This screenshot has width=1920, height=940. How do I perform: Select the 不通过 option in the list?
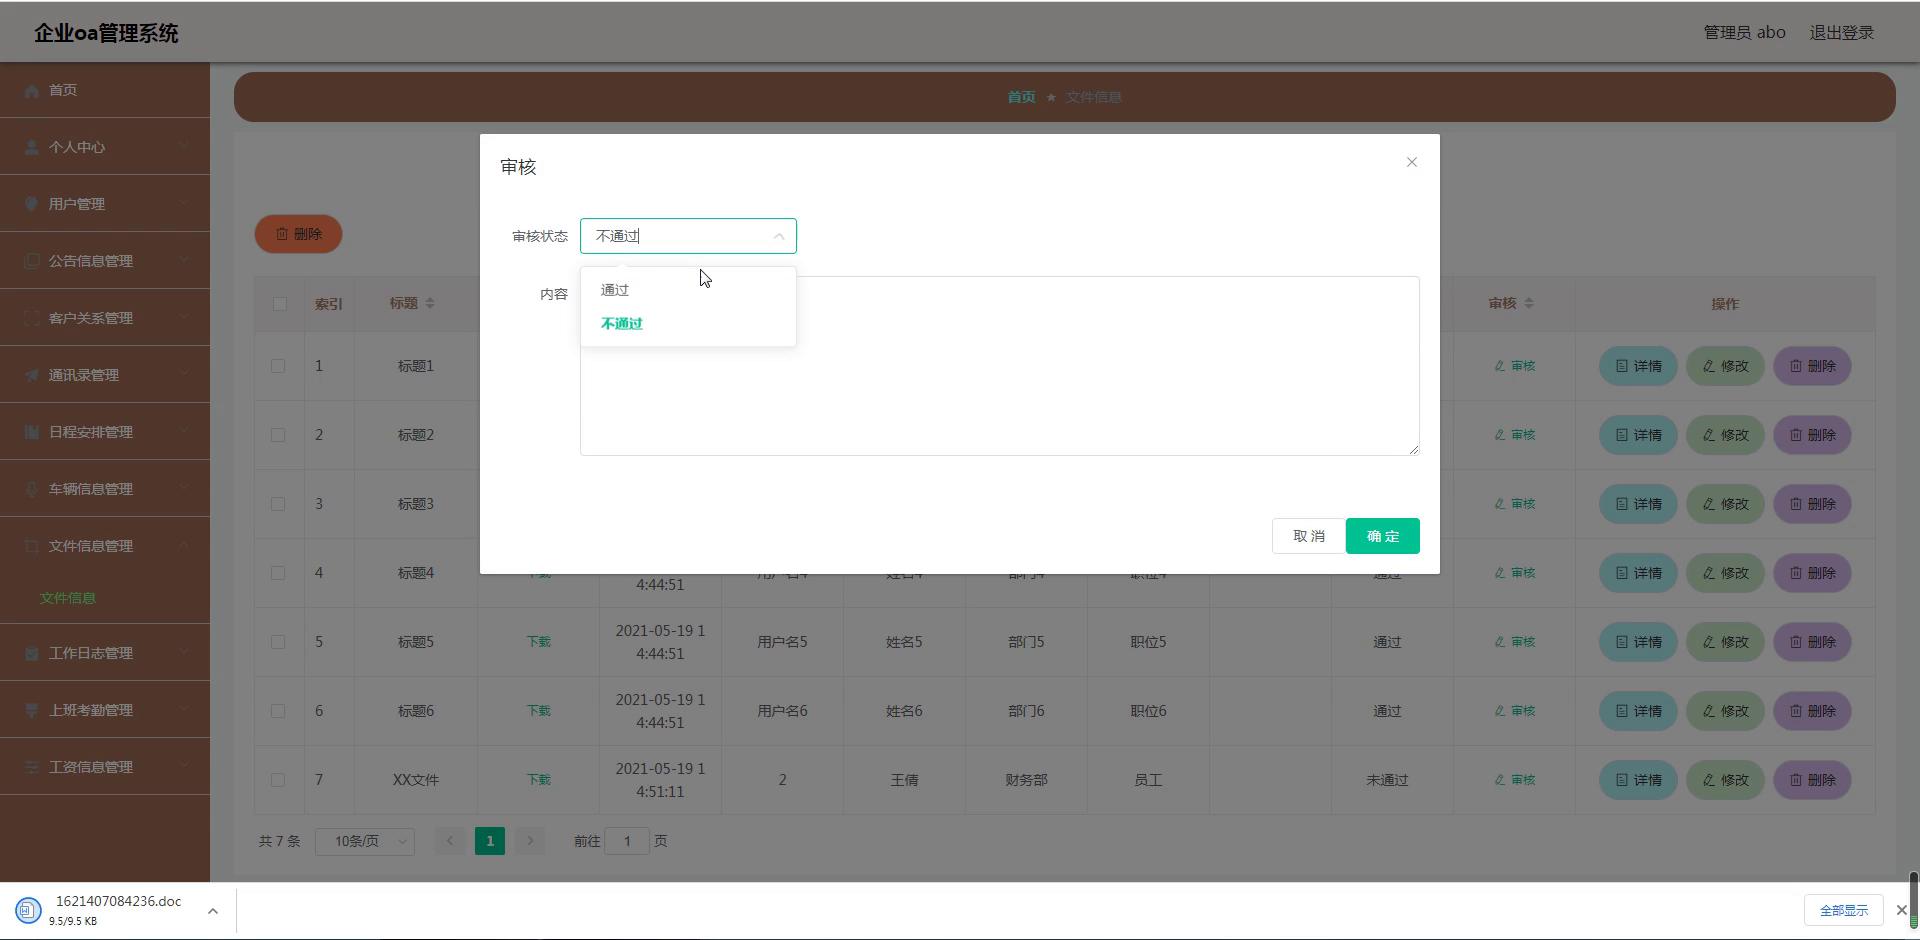[622, 324]
